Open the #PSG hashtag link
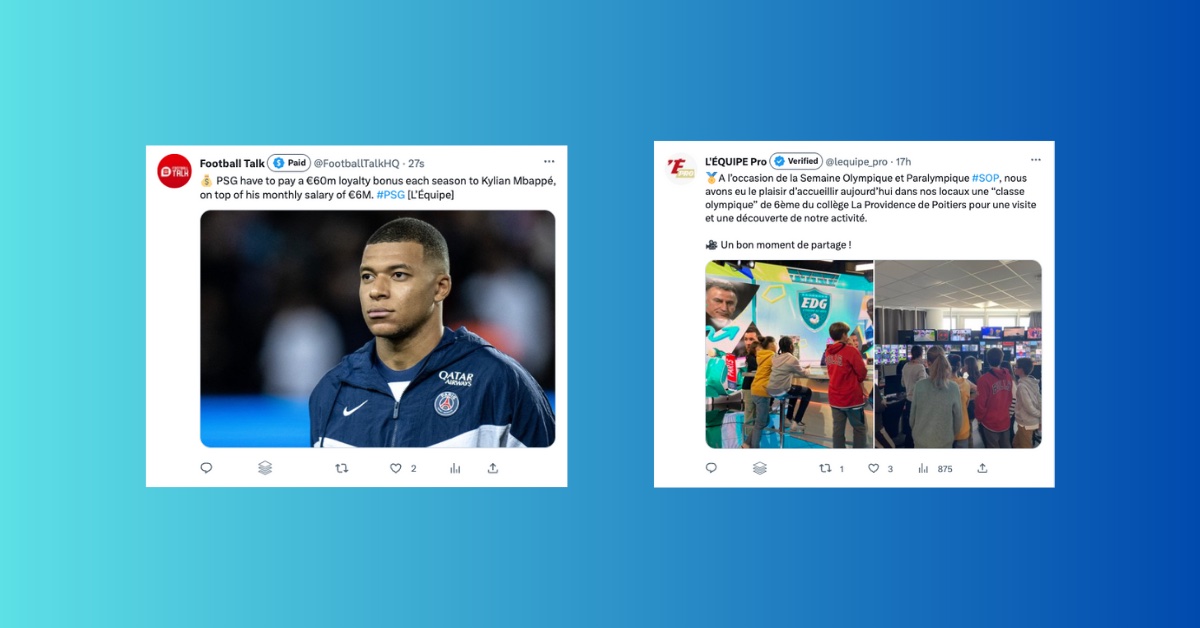Image resolution: width=1200 pixels, height=628 pixels. [391, 195]
